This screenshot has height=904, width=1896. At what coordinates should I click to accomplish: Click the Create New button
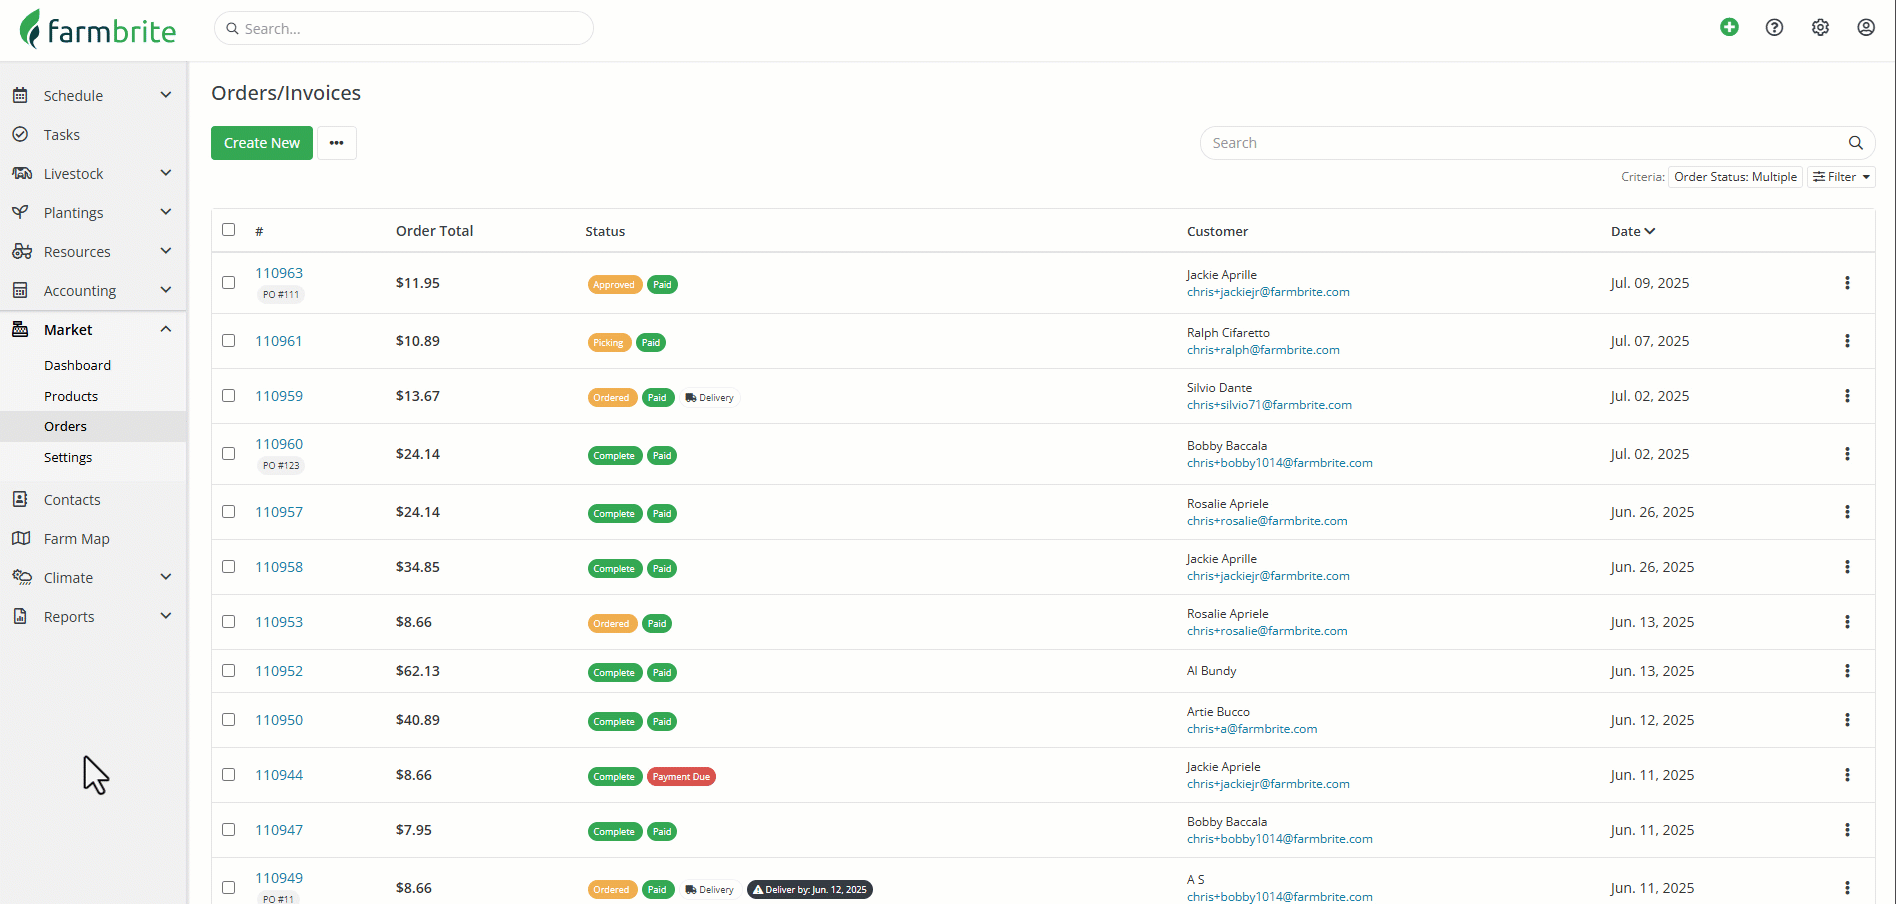(262, 143)
